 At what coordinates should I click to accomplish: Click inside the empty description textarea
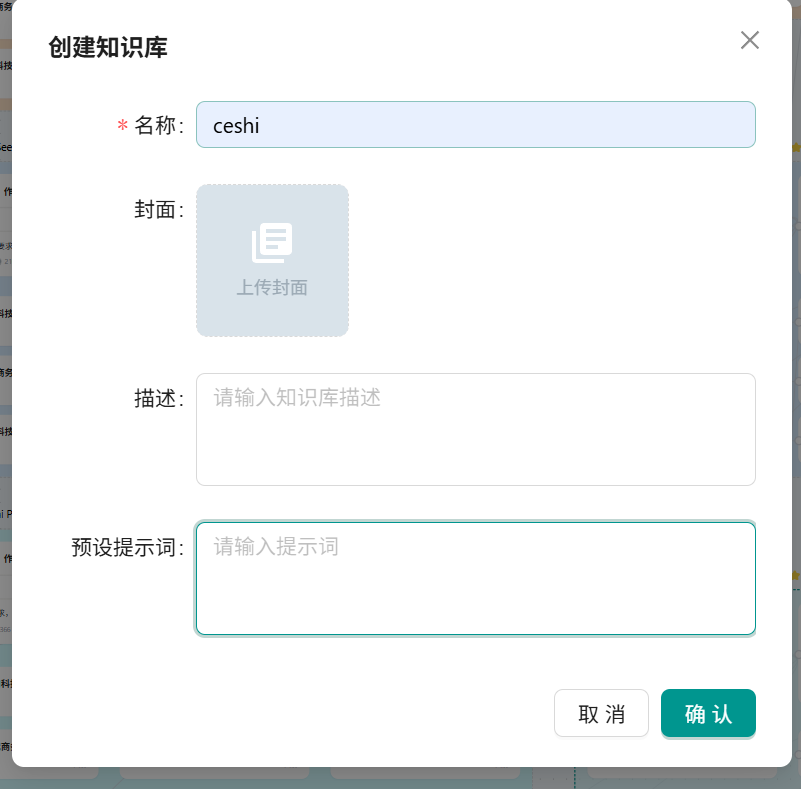(x=476, y=440)
